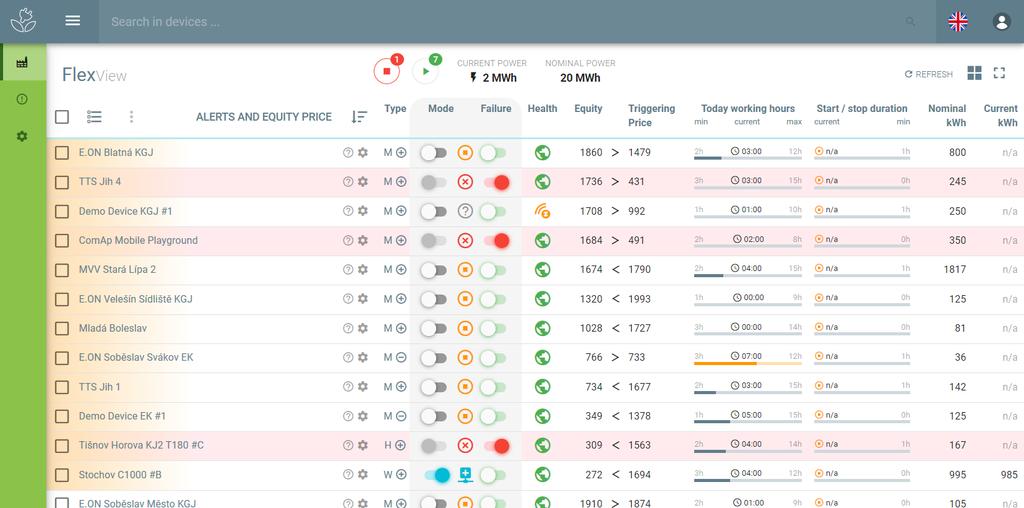Image resolution: width=1024 pixels, height=508 pixels.
Task: Click the question status icon in Demo Device KGJ #1 row
Action: click(x=465, y=211)
